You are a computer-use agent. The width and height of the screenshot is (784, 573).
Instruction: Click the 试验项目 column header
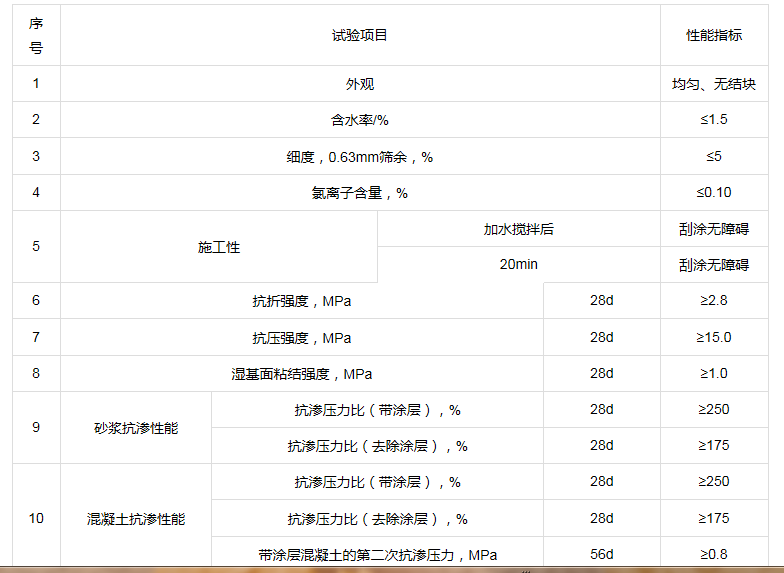(x=359, y=35)
